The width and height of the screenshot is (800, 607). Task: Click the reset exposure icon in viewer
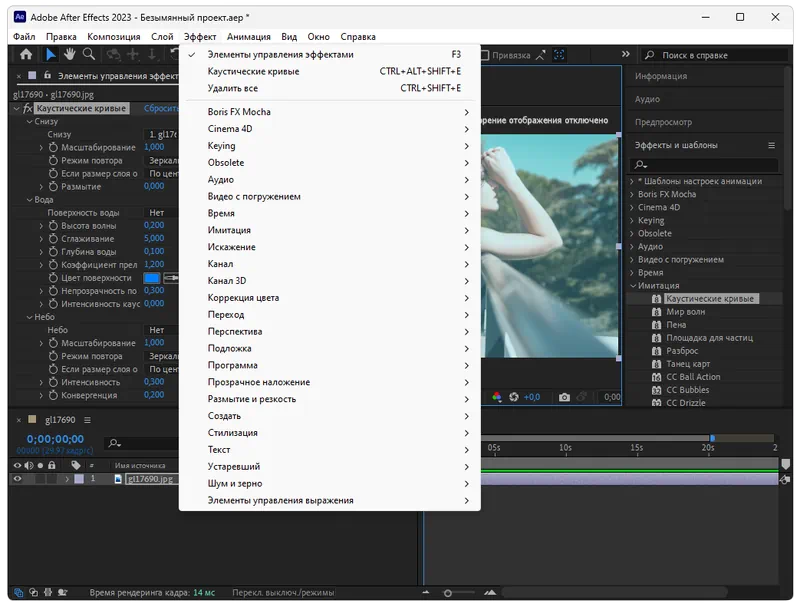point(514,397)
